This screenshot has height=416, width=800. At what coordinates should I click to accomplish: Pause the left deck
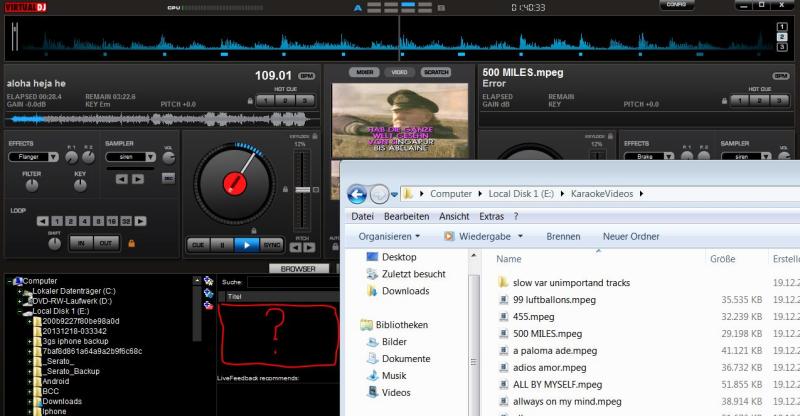coord(223,244)
